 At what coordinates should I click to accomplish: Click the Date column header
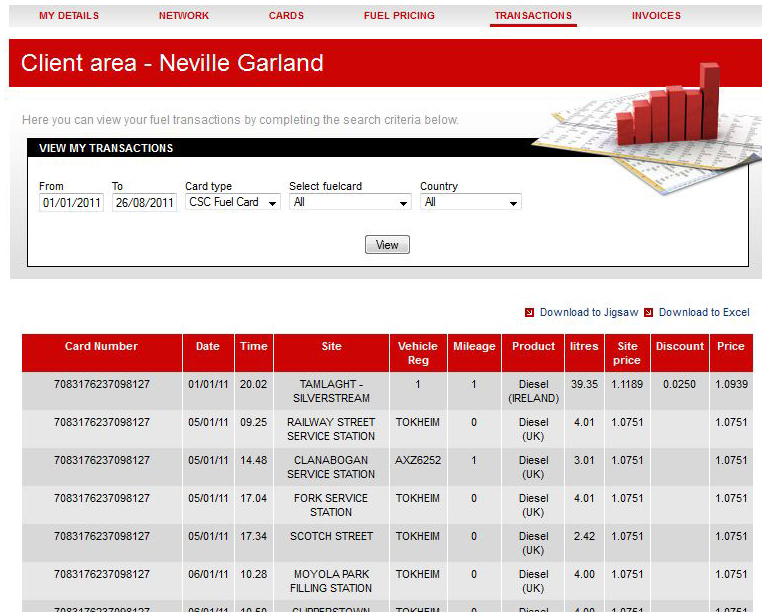[208, 353]
